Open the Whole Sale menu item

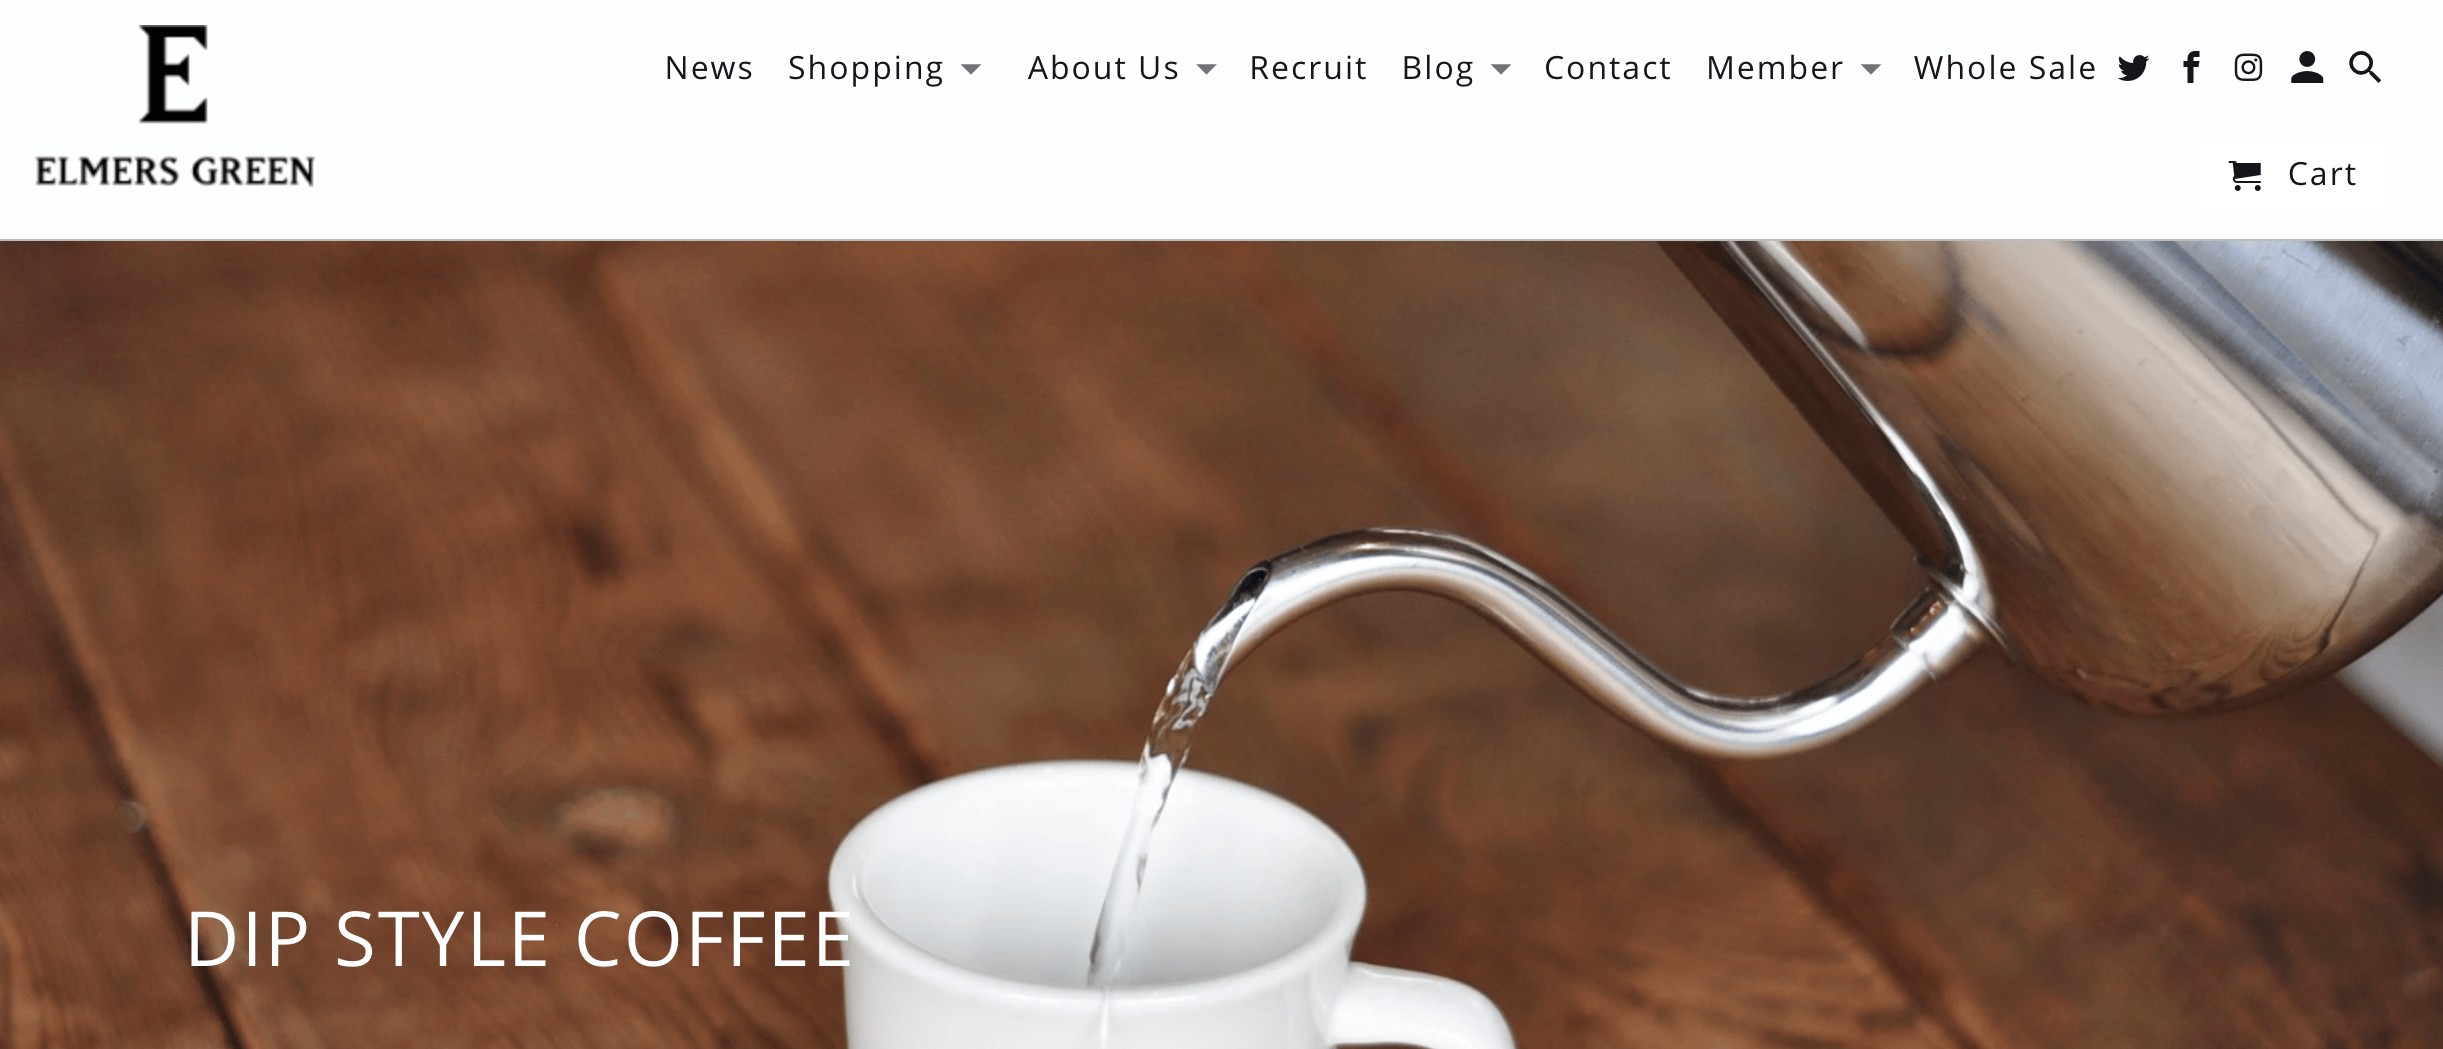click(2005, 67)
